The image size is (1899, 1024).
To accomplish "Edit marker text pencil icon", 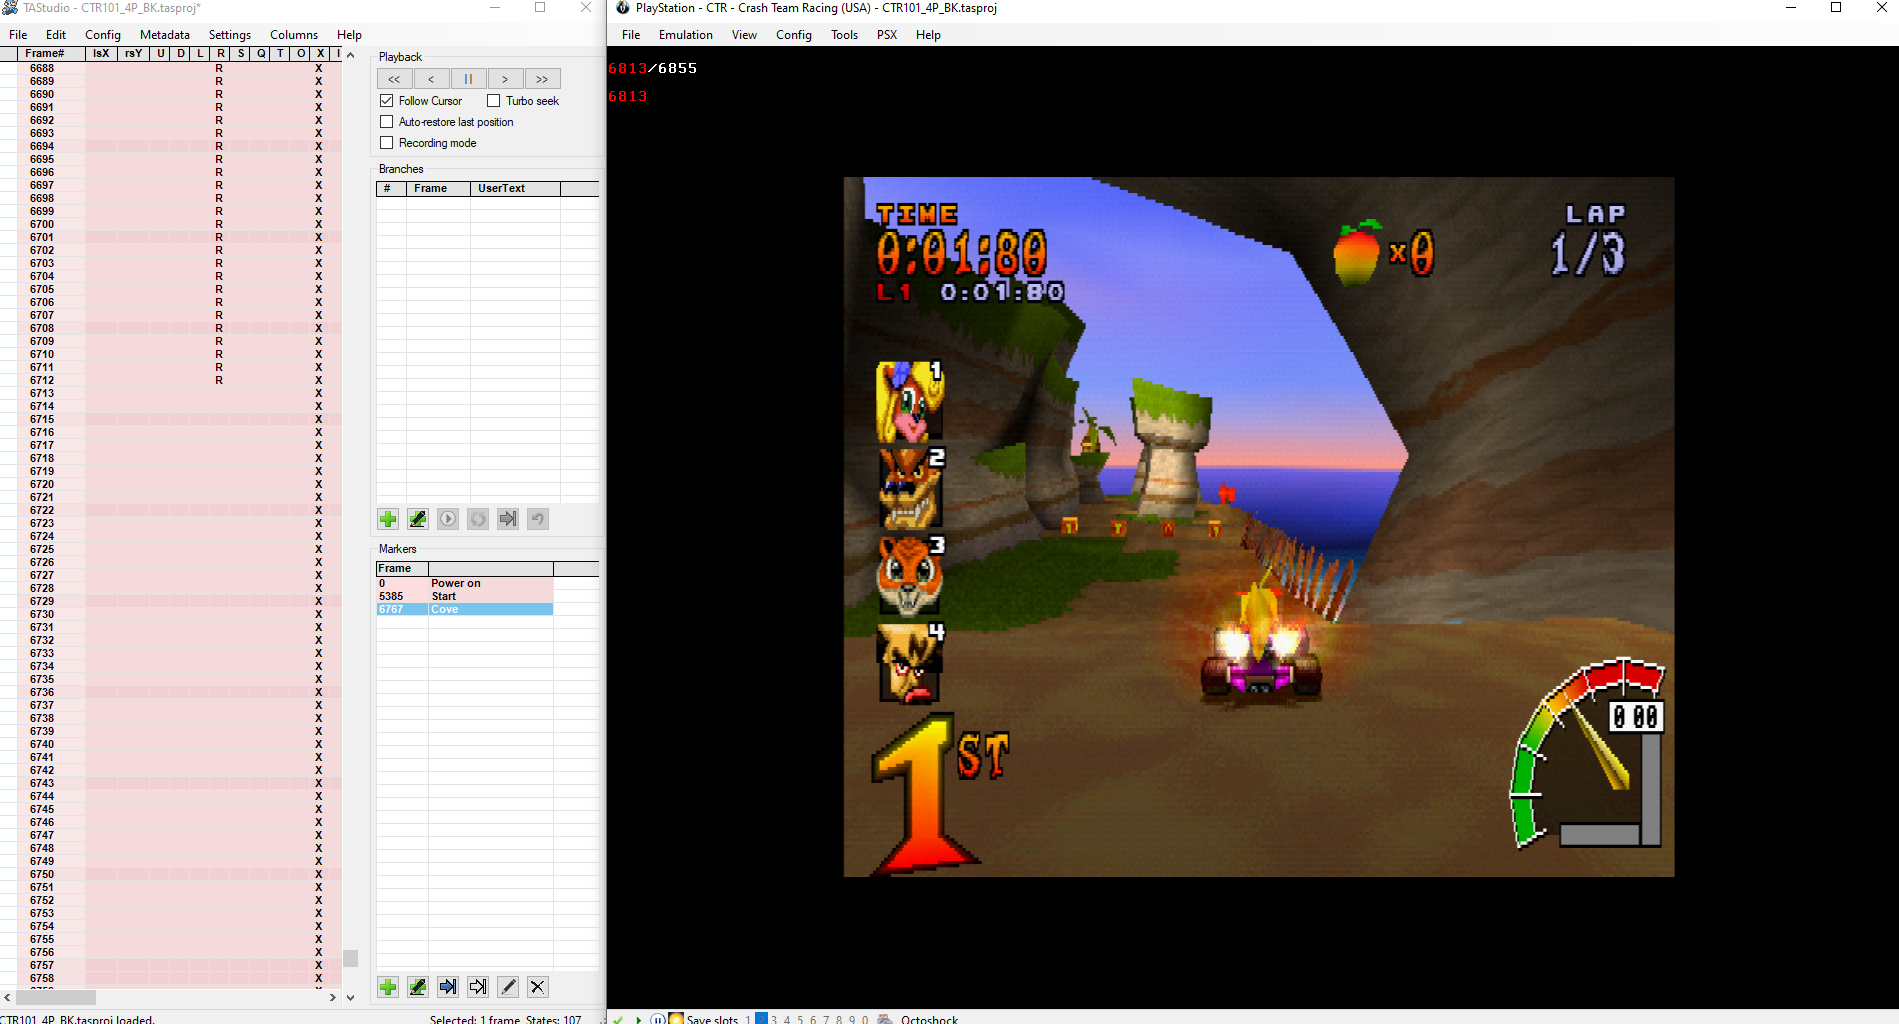I will pos(508,987).
